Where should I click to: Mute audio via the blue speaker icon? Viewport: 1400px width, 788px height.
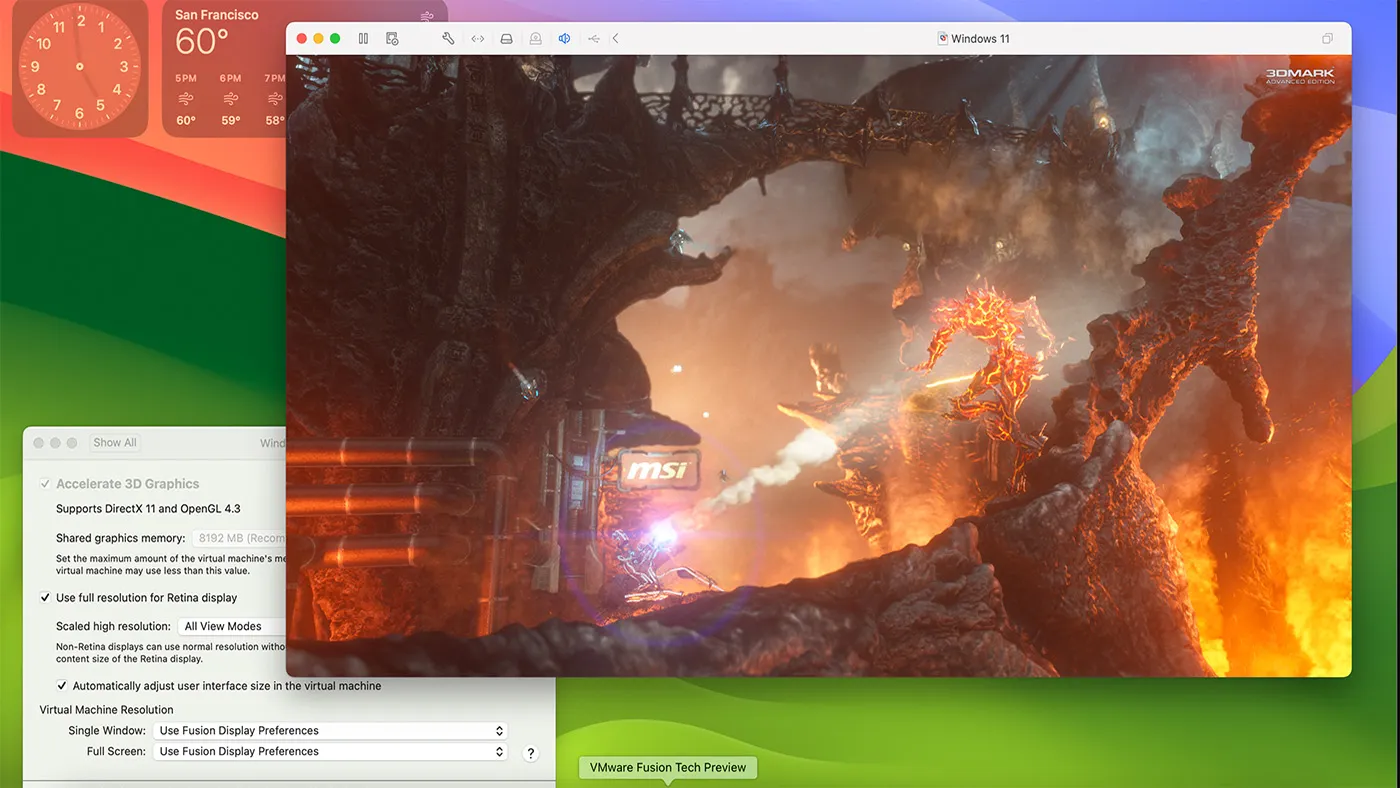pos(564,38)
